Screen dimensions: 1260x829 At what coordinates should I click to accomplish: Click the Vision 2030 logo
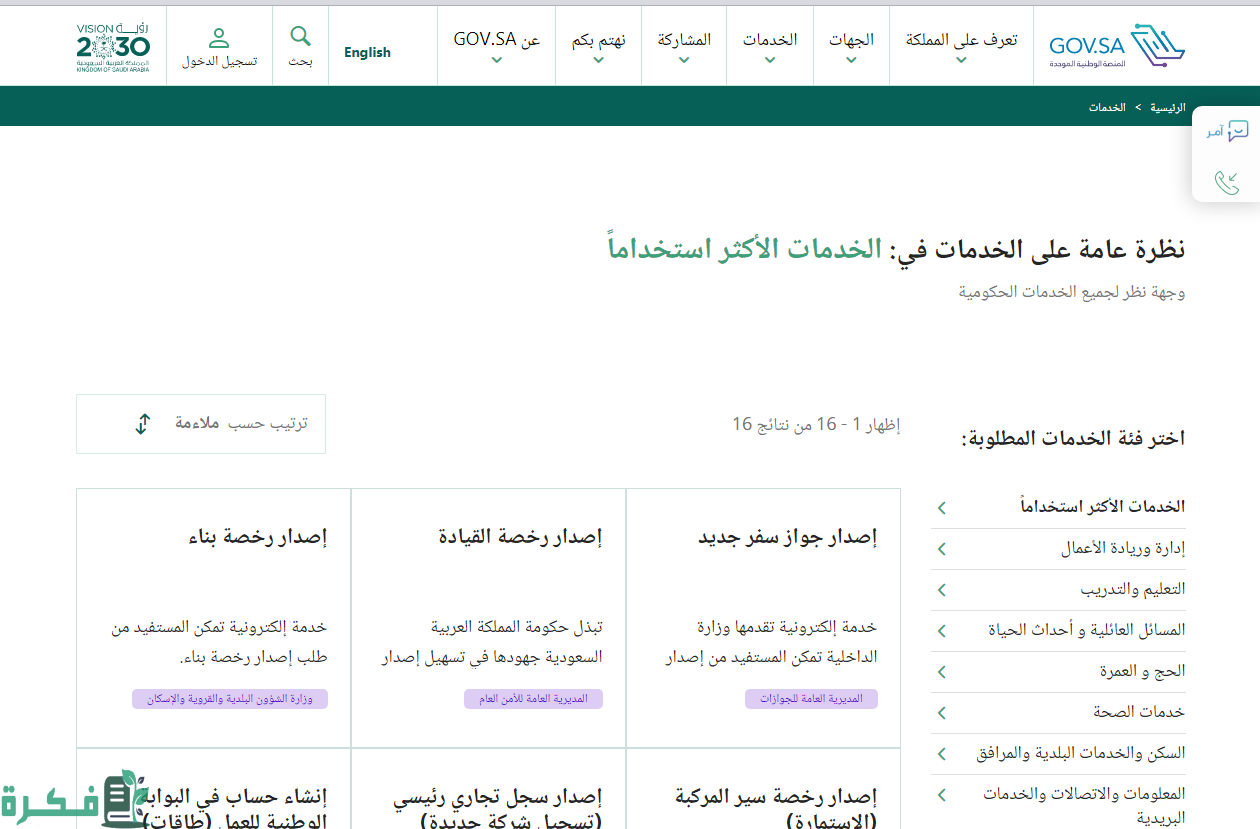point(114,46)
